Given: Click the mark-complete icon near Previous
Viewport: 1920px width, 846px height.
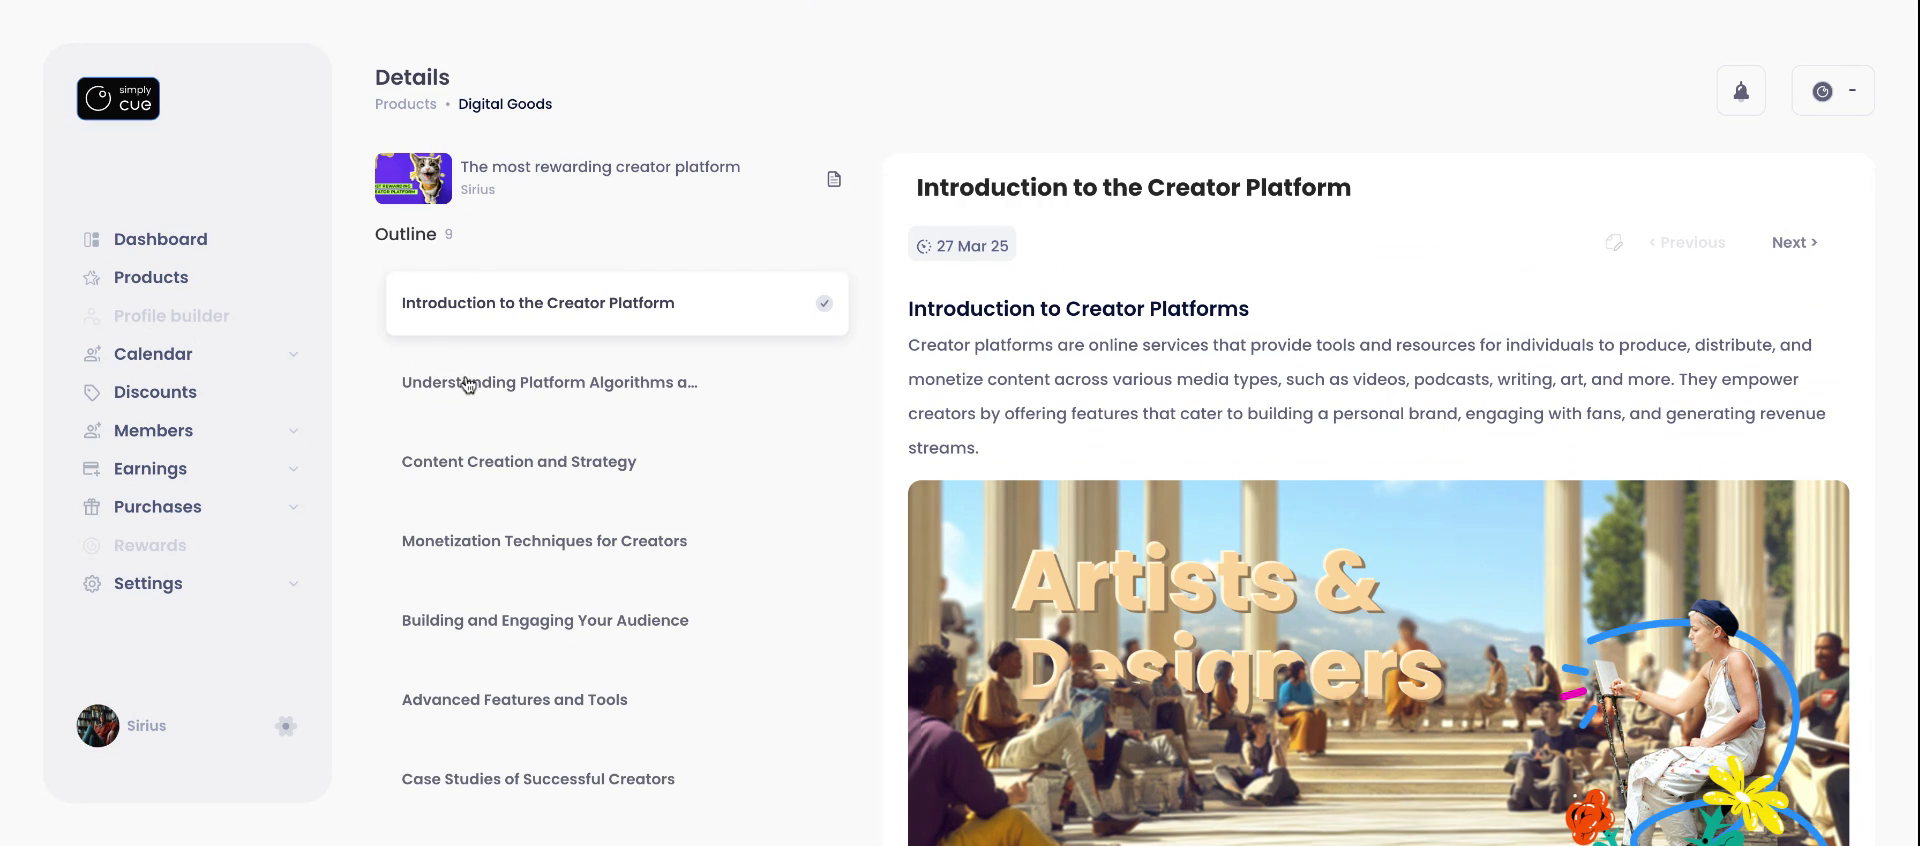Looking at the screenshot, I should click(1614, 243).
